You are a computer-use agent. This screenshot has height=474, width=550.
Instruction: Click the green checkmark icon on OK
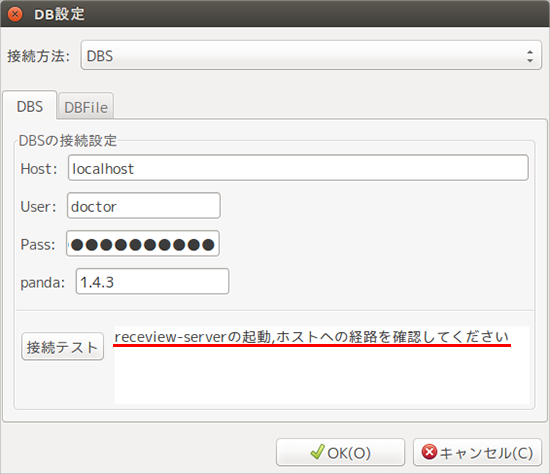[x=317, y=452]
